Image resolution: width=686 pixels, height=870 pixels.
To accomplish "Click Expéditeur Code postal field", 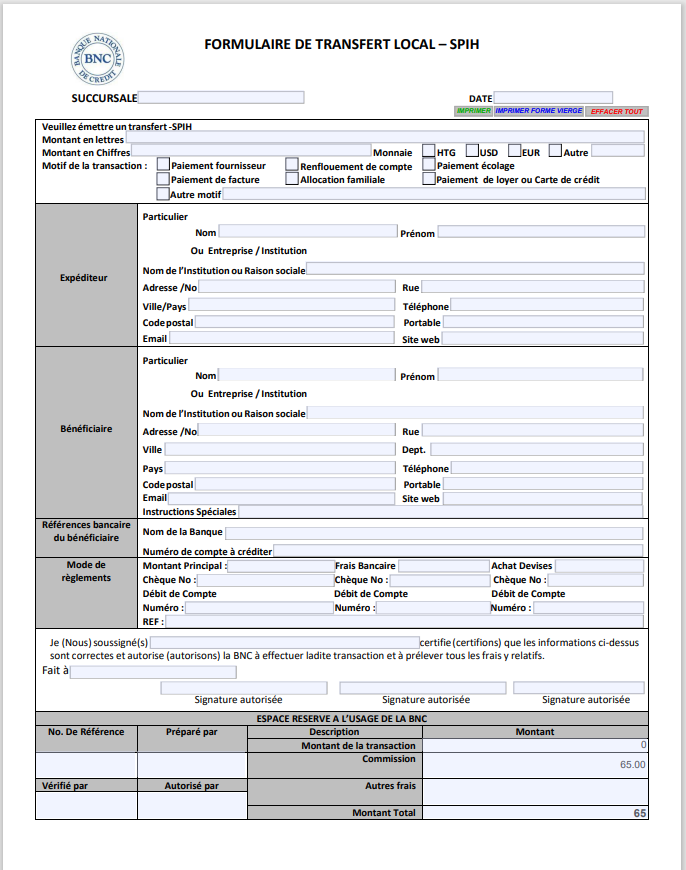I will tap(295, 322).
